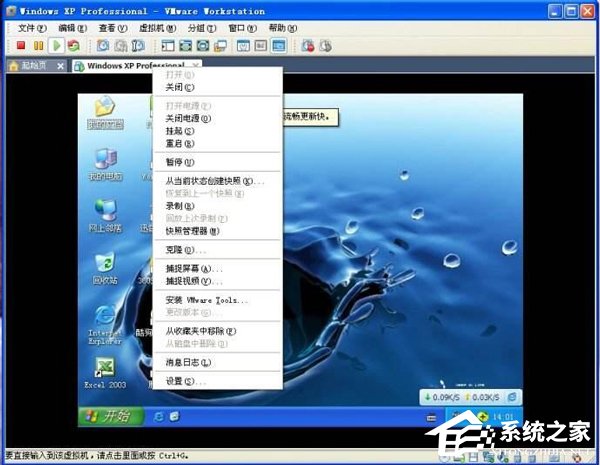Viewport: 600px width, 465px height.
Task: Click the Excel 2003 desktop shortcut
Action: point(105,373)
